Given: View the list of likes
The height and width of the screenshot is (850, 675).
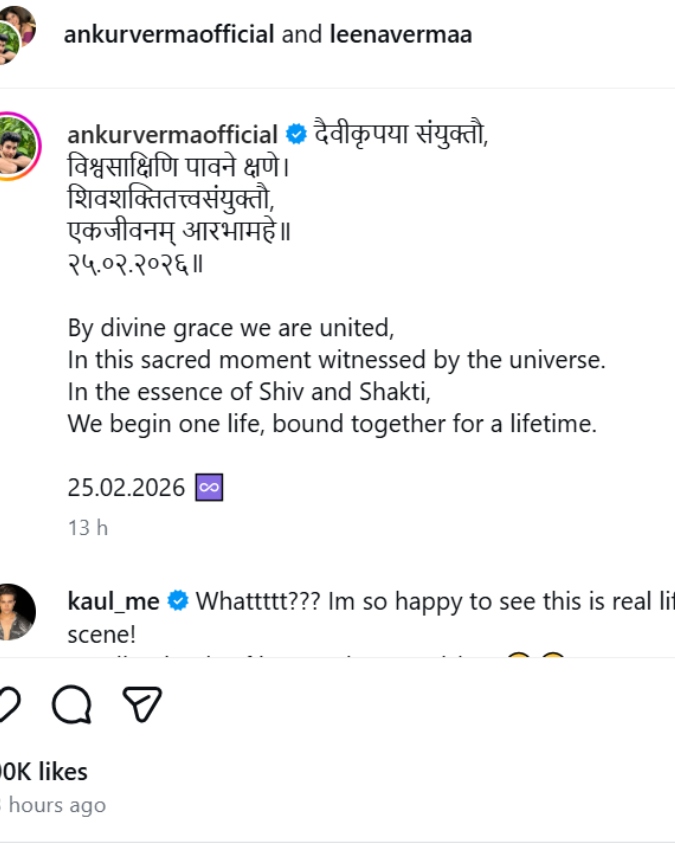Looking at the screenshot, I should [44, 772].
